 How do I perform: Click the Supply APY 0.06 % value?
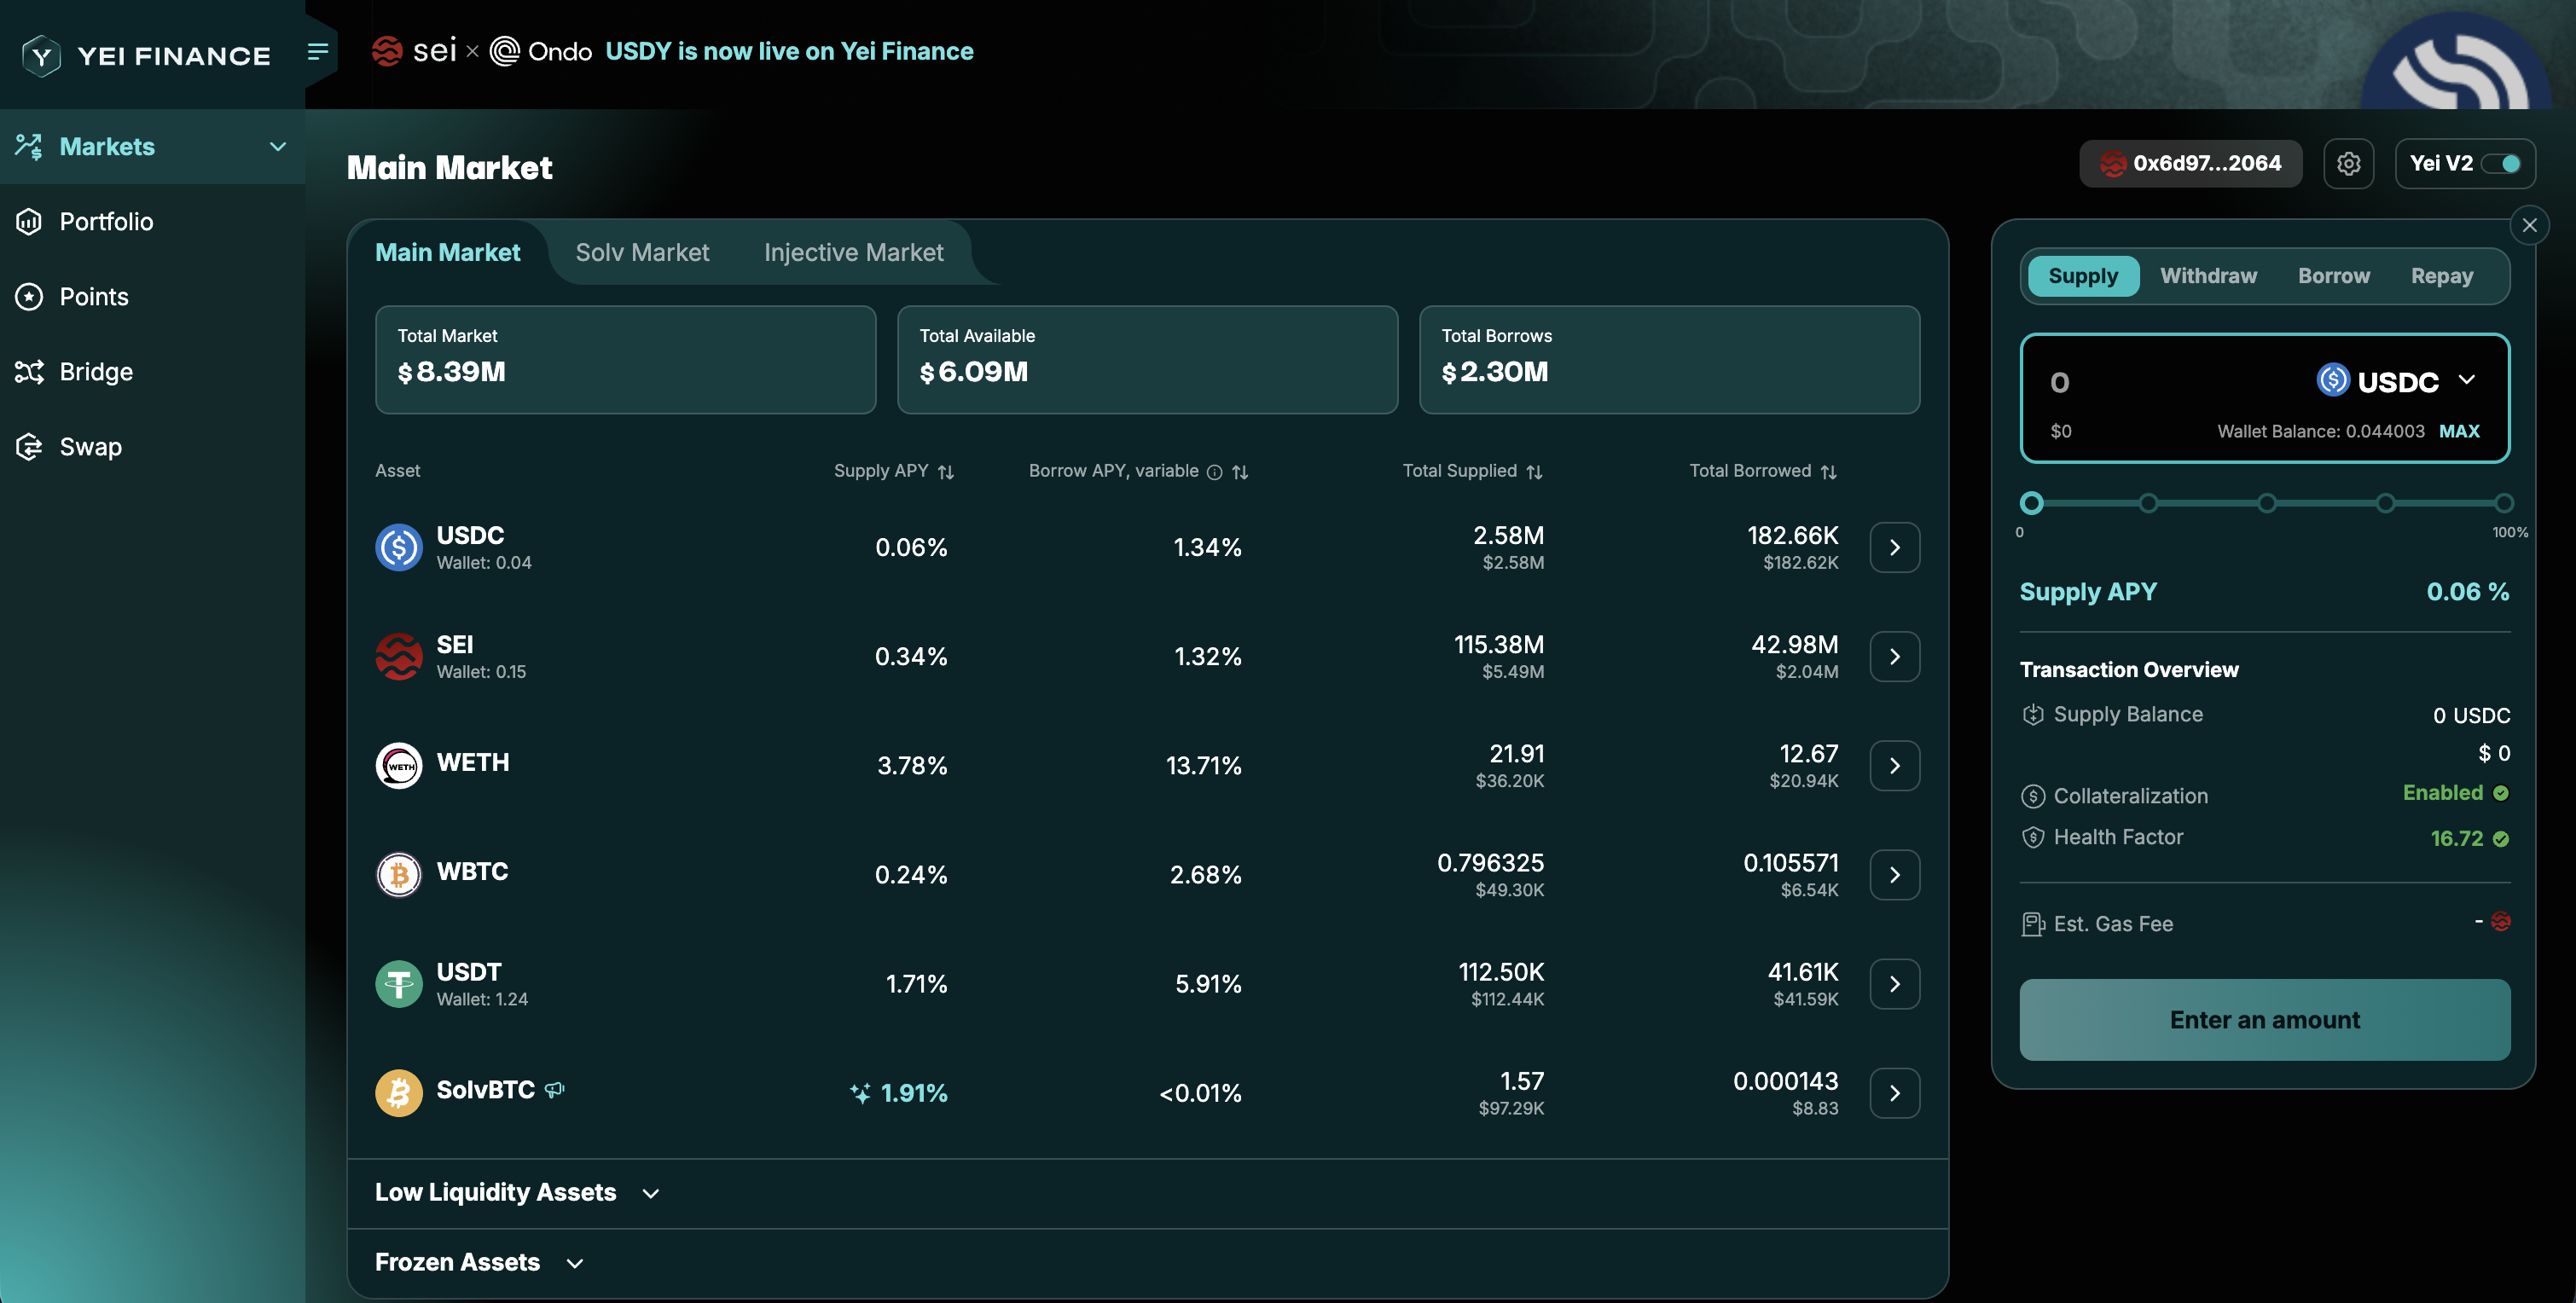coord(2467,592)
